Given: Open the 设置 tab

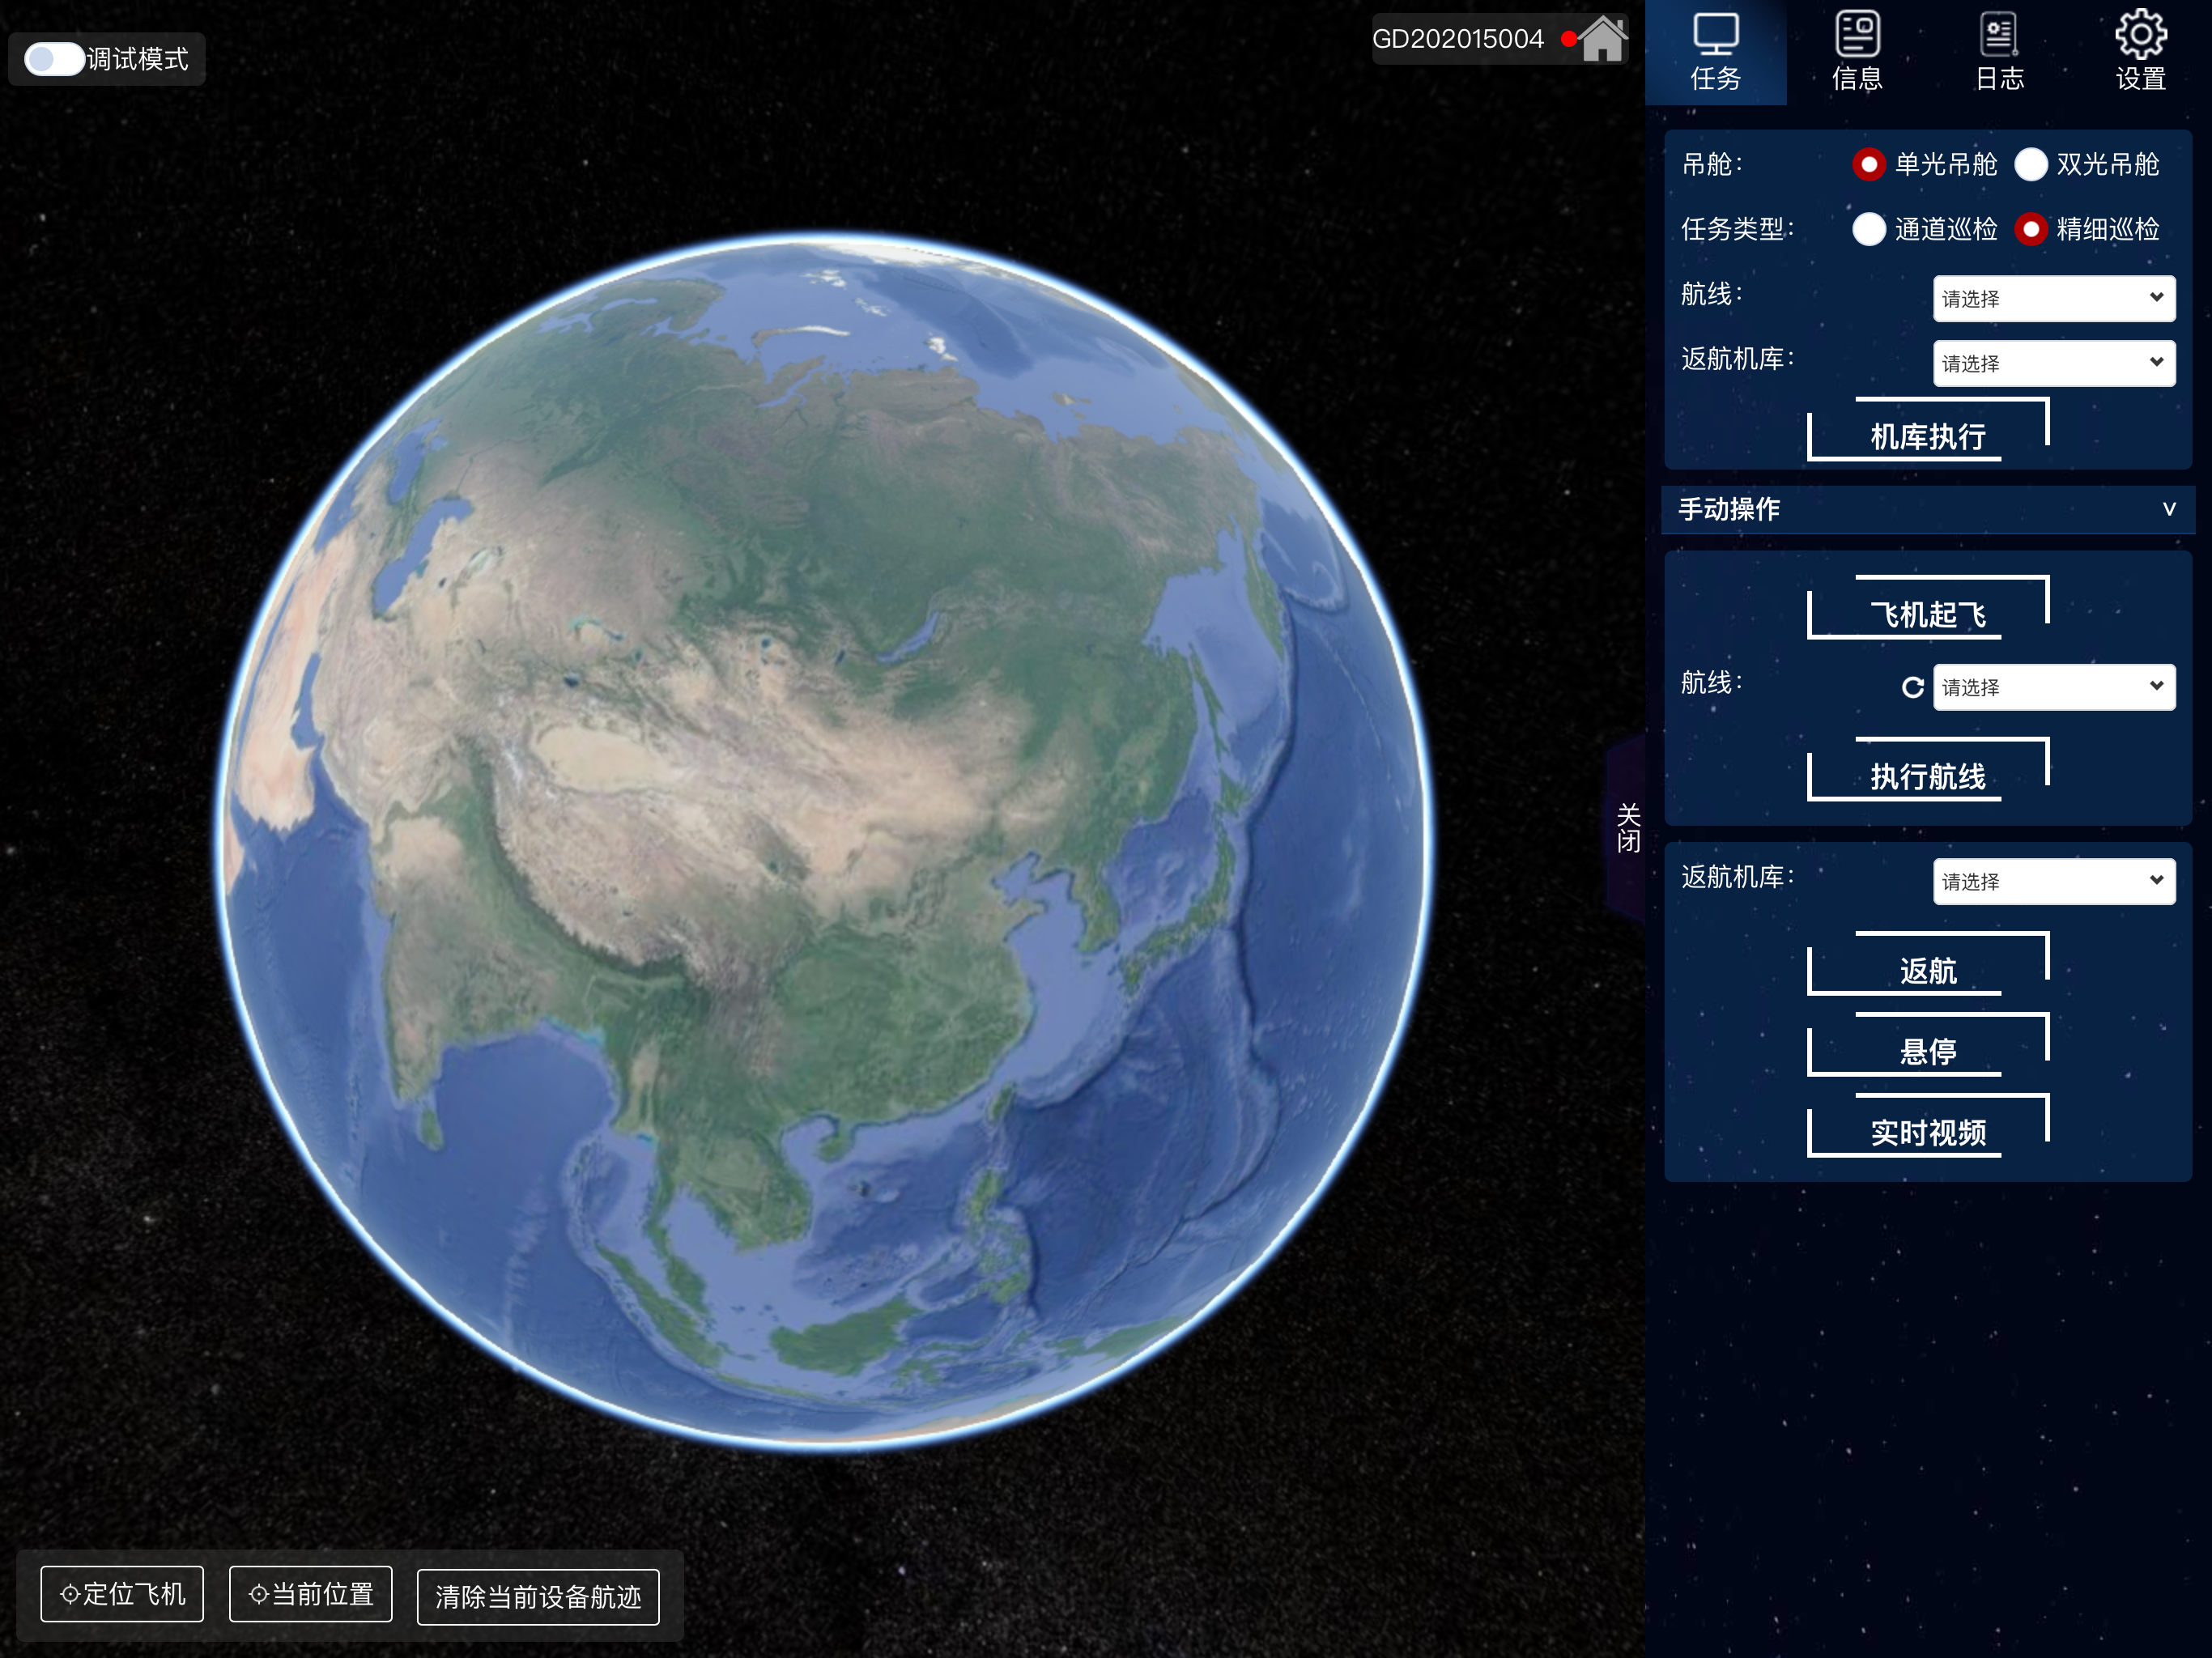Looking at the screenshot, I should click(x=2140, y=52).
